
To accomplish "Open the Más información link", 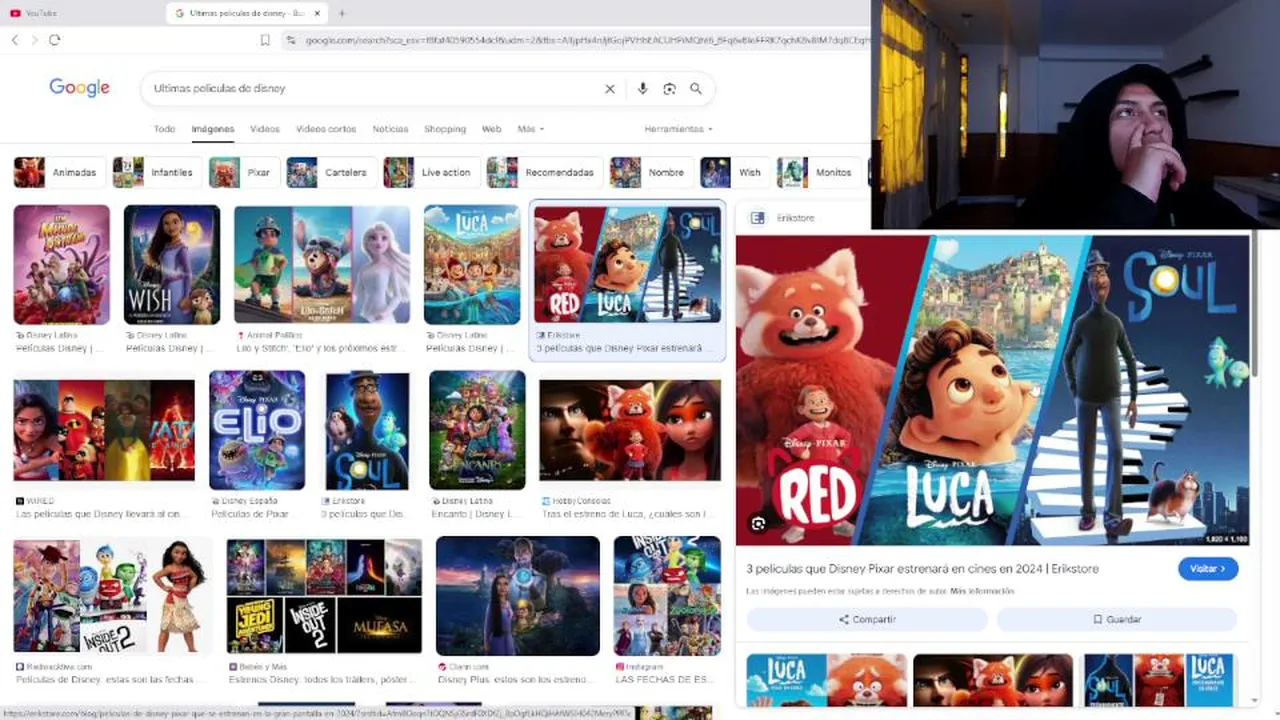I will tap(982, 592).
